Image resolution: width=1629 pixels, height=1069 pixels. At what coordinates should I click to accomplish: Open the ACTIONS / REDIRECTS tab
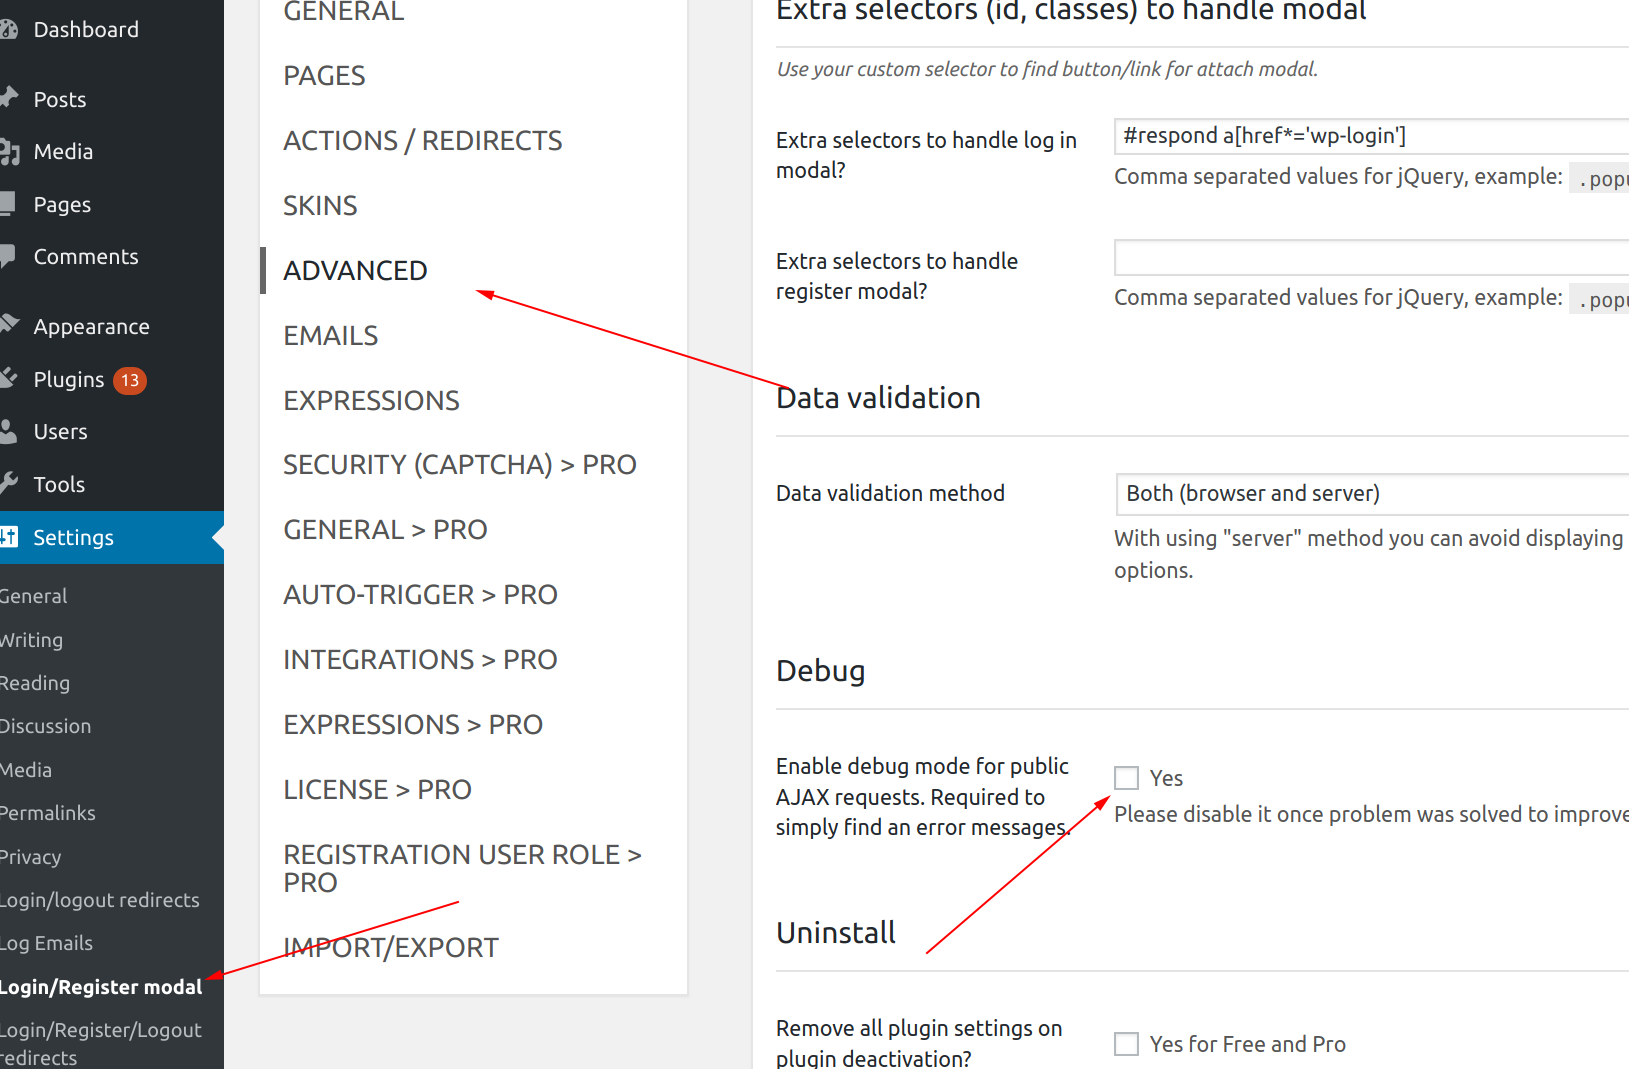point(422,140)
